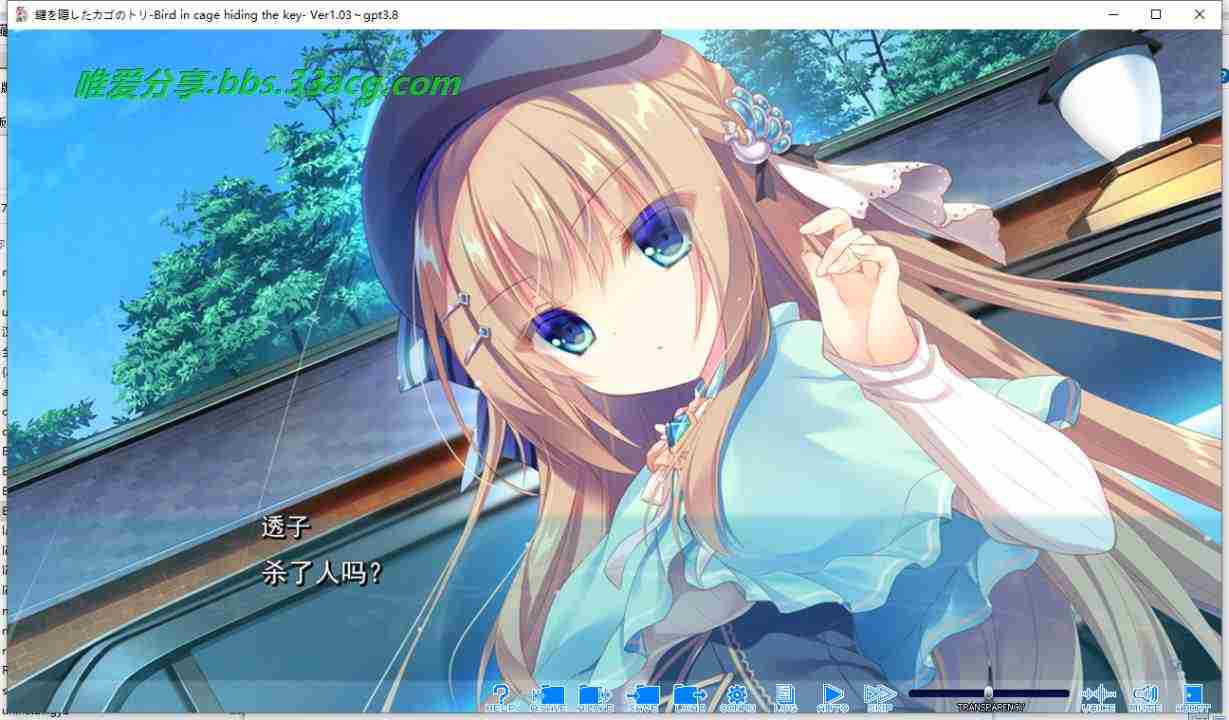The height and width of the screenshot is (720, 1229).
Task: Mute audio with the MUTE icon
Action: tap(1145, 696)
